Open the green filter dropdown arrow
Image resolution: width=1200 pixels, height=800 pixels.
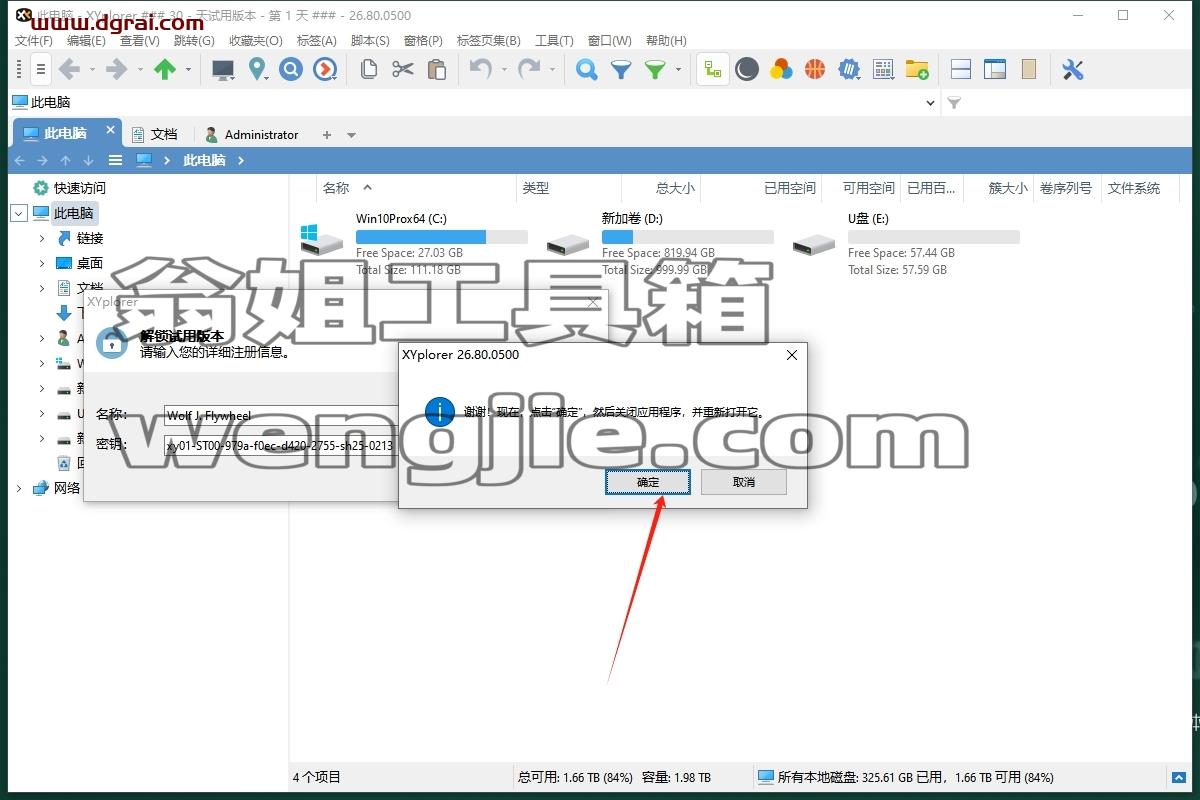tap(678, 69)
